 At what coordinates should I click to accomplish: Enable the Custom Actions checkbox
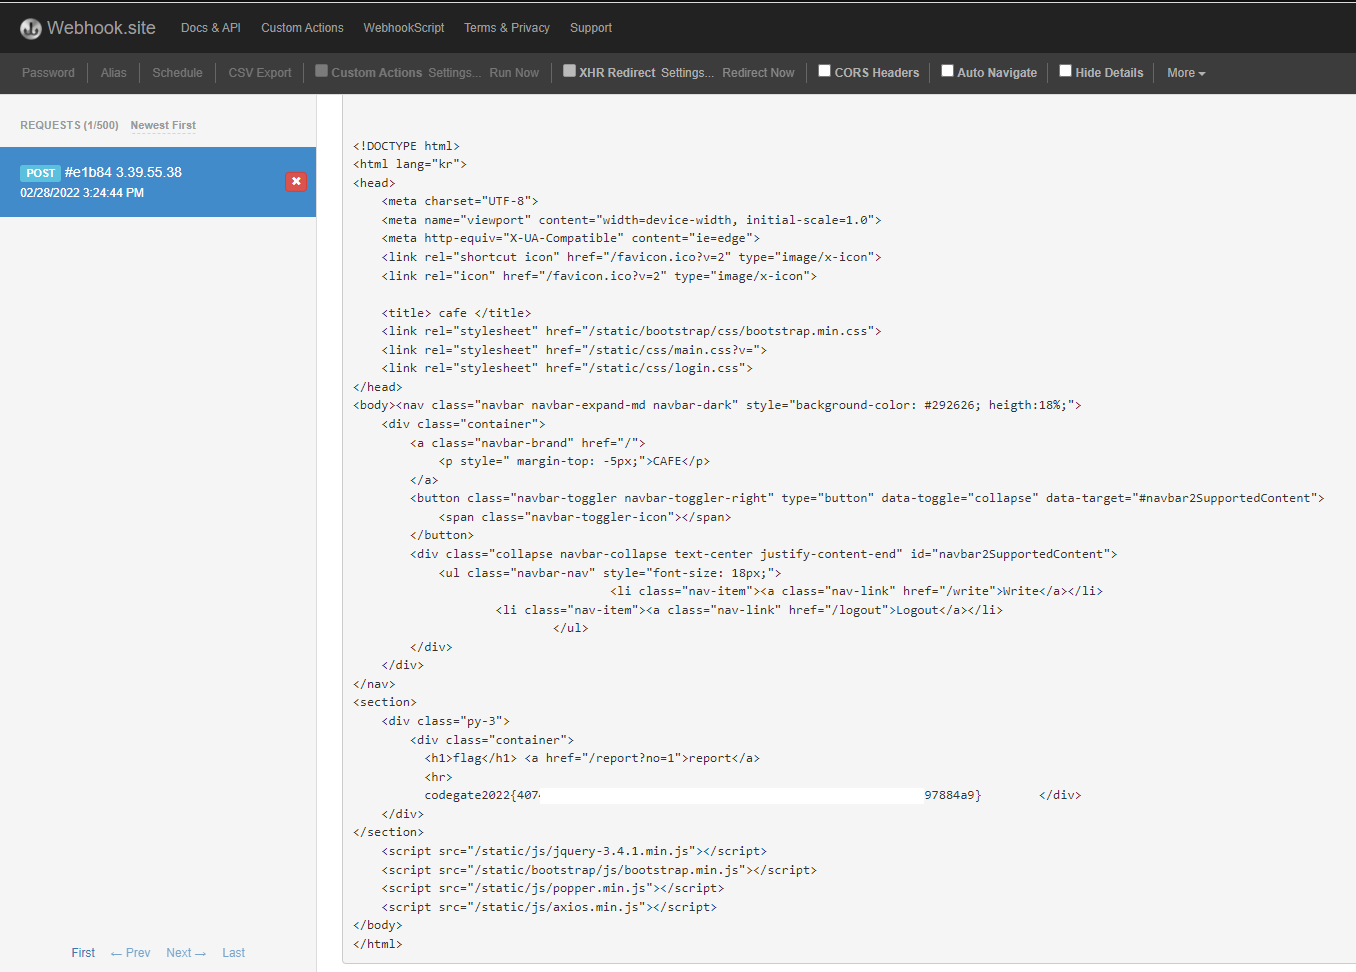(322, 71)
